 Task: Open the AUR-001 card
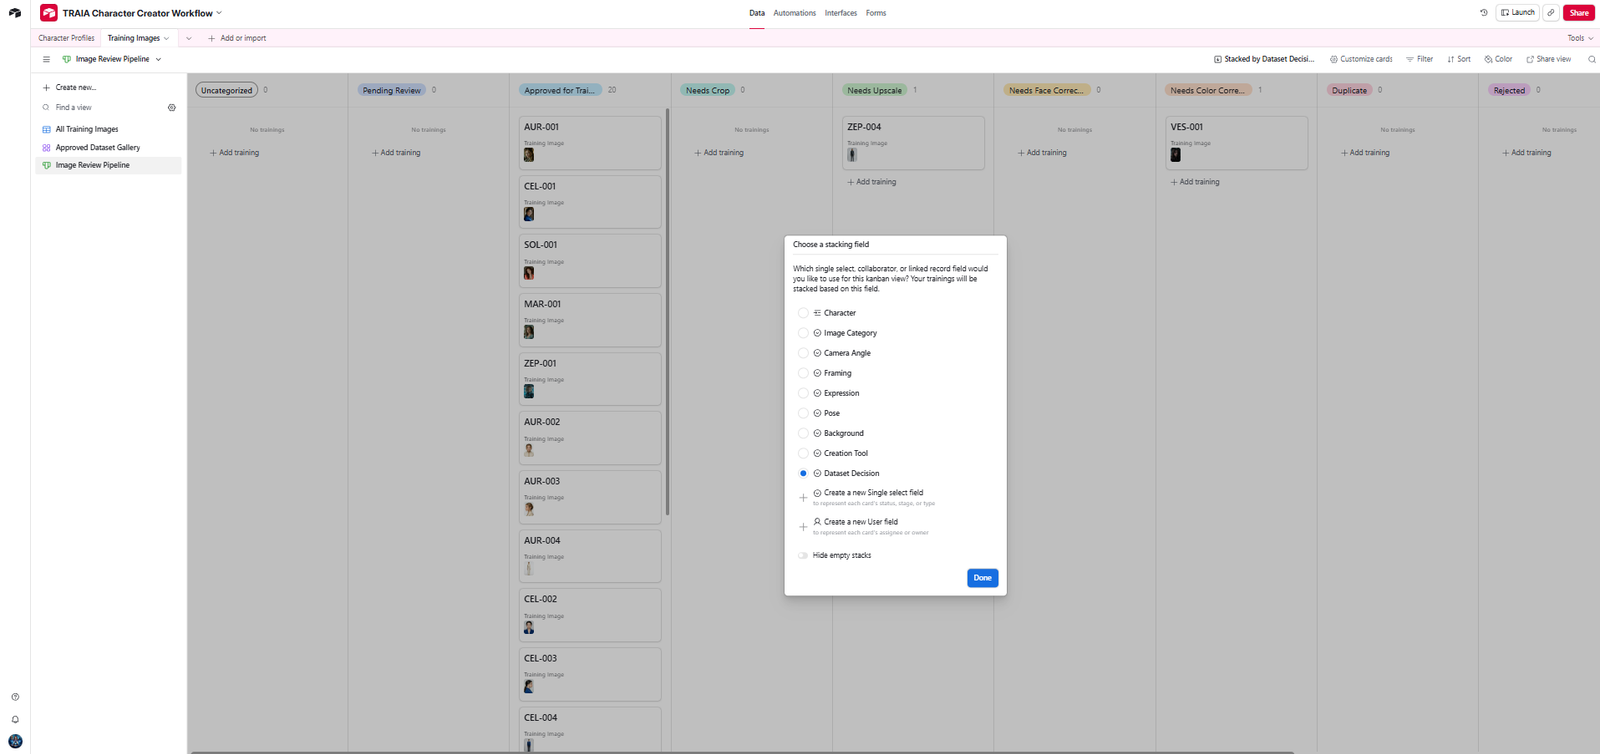(590, 143)
